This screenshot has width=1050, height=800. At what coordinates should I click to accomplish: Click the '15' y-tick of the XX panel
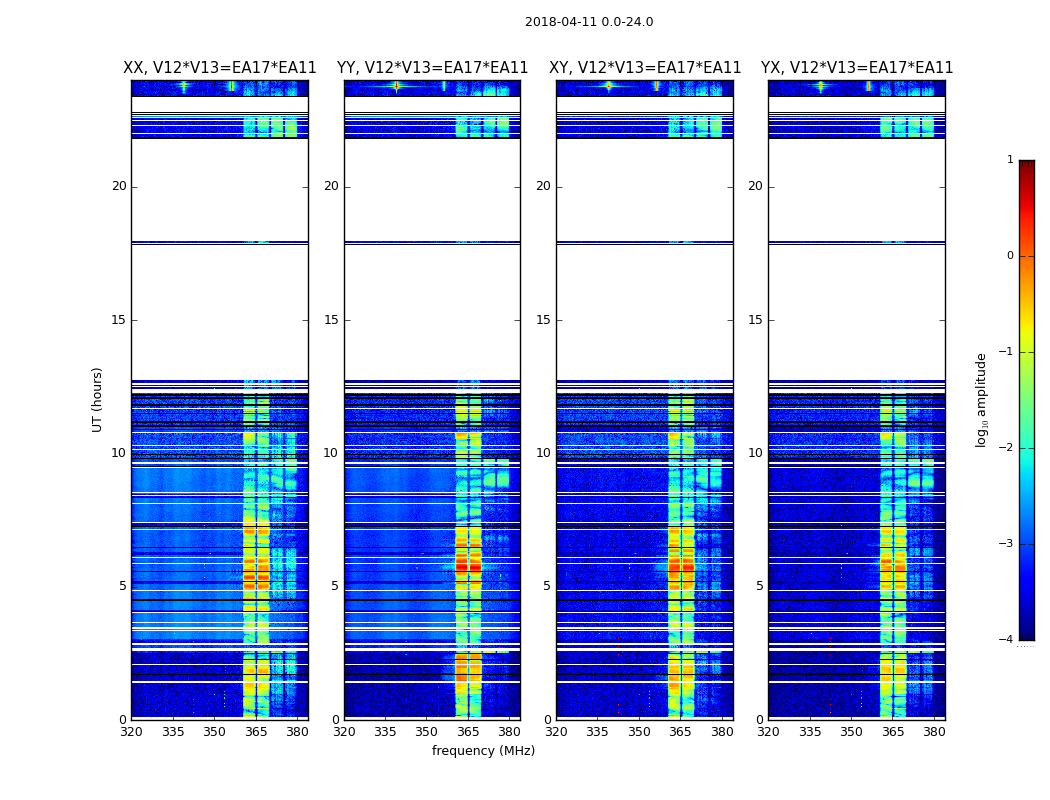click(x=119, y=320)
